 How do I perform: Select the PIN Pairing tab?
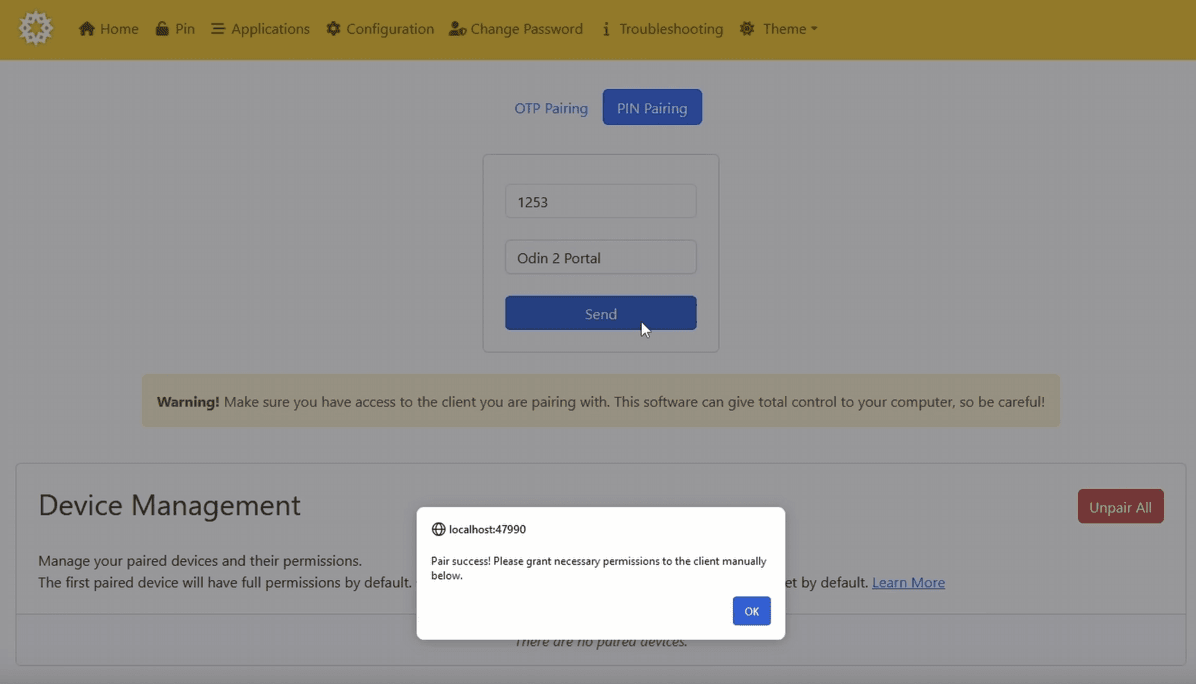652,108
